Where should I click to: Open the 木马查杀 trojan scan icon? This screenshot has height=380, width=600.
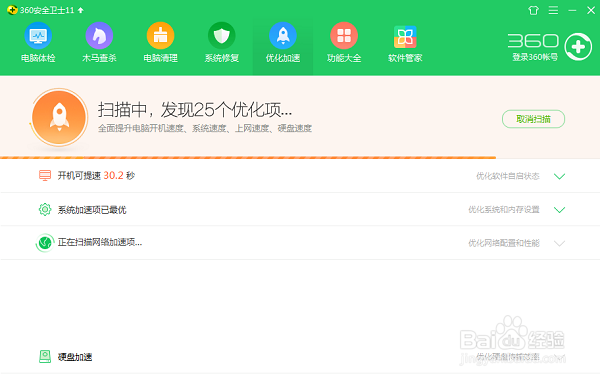click(99, 36)
